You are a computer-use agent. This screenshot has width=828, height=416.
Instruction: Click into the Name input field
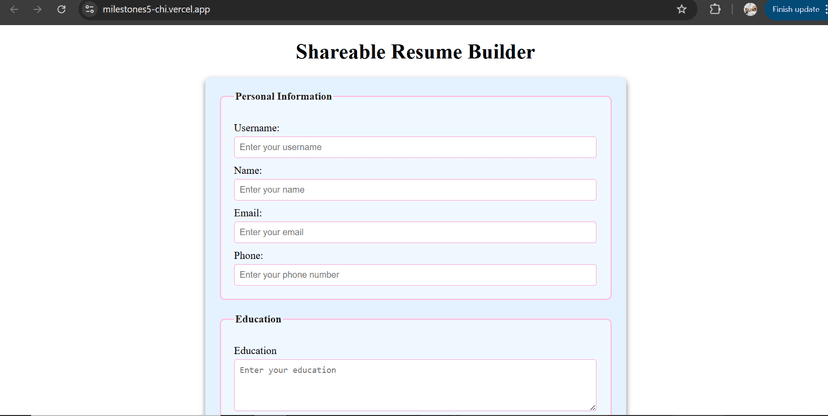[x=415, y=190]
